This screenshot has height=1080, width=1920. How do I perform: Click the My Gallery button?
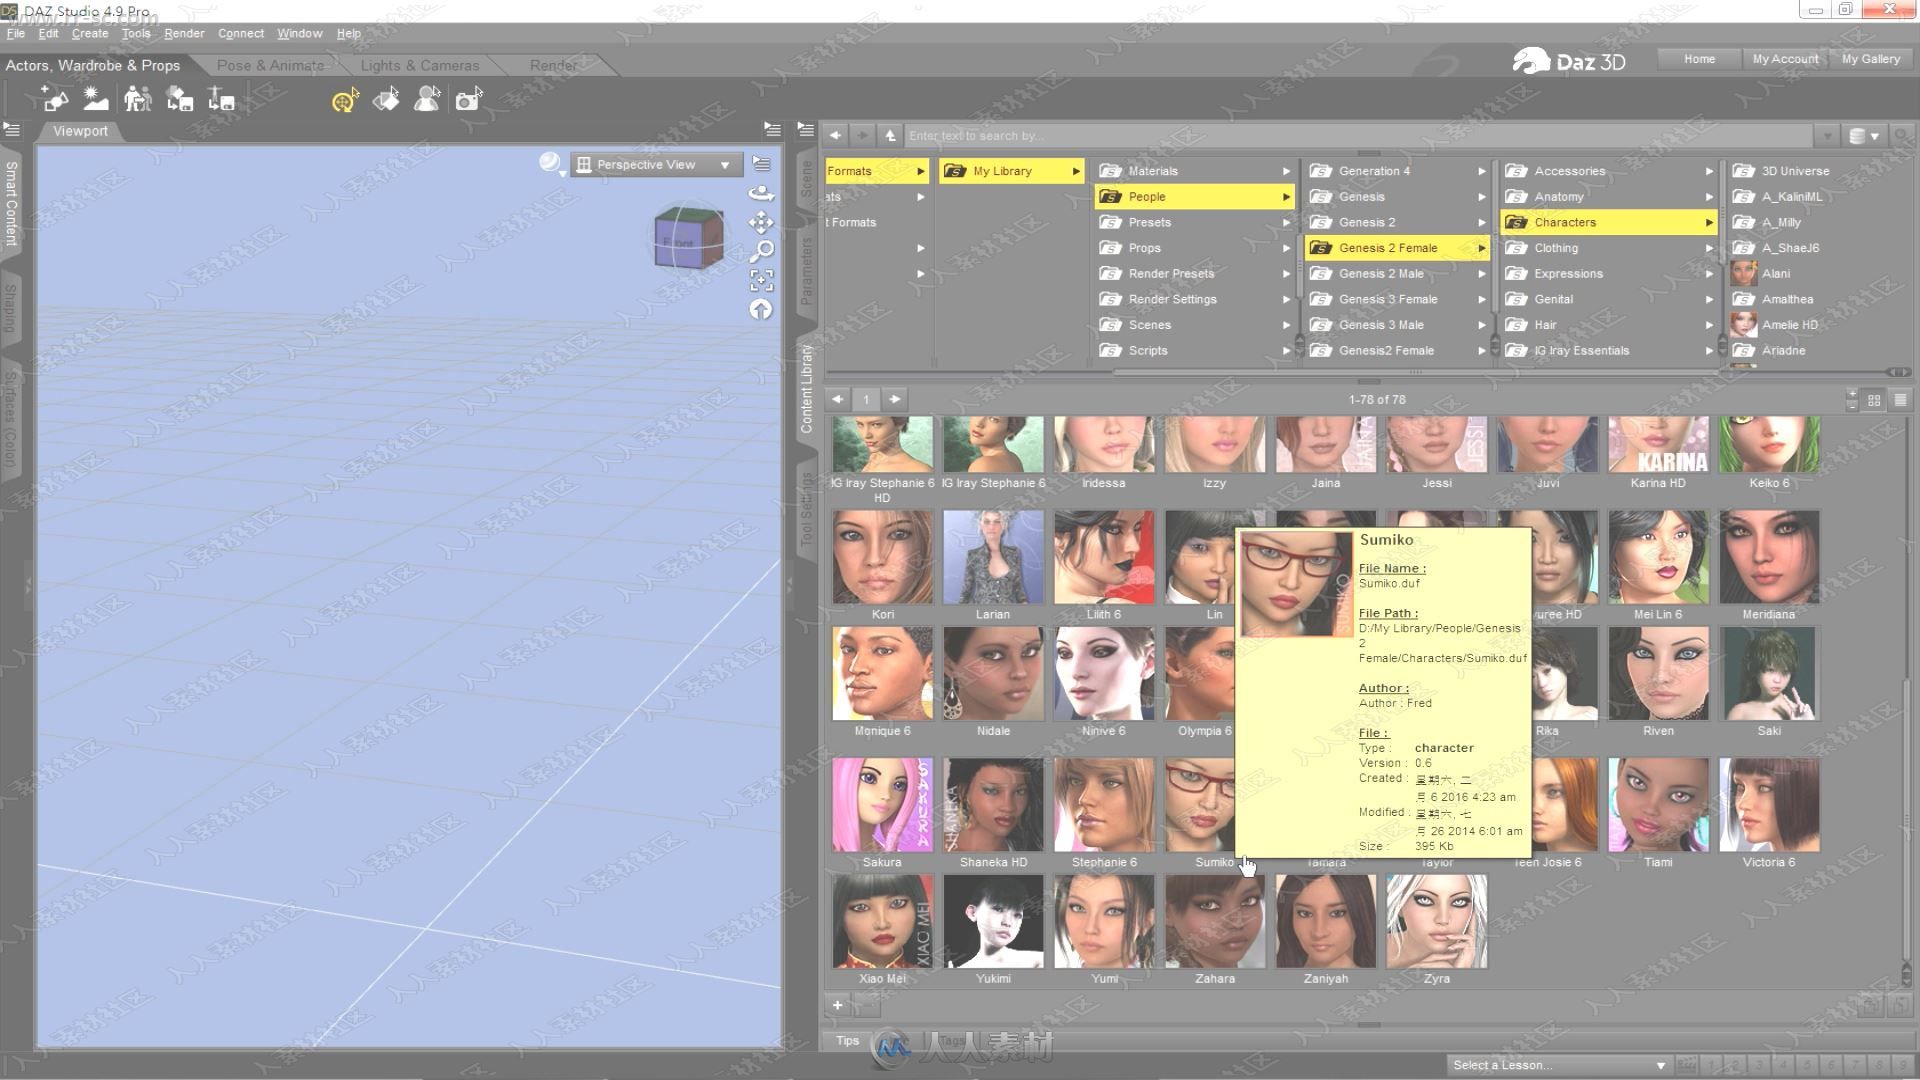pos(1870,59)
